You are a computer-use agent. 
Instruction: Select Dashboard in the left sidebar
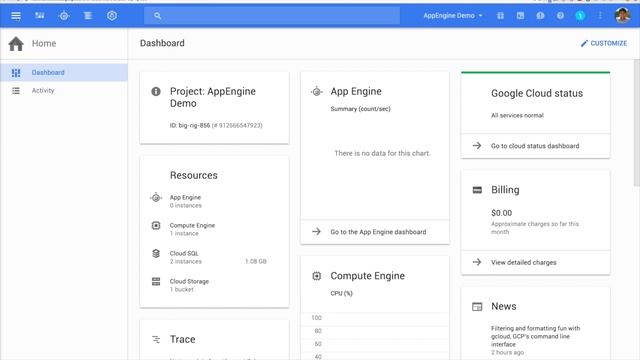pyautogui.click(x=64, y=72)
